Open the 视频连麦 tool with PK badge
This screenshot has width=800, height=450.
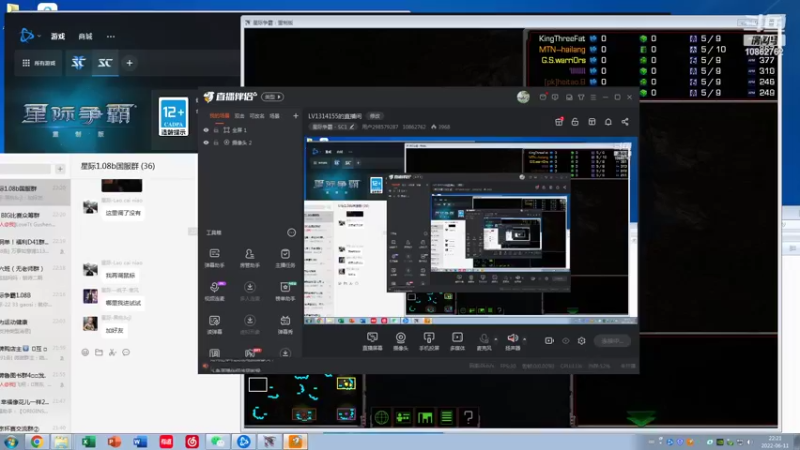(214, 291)
